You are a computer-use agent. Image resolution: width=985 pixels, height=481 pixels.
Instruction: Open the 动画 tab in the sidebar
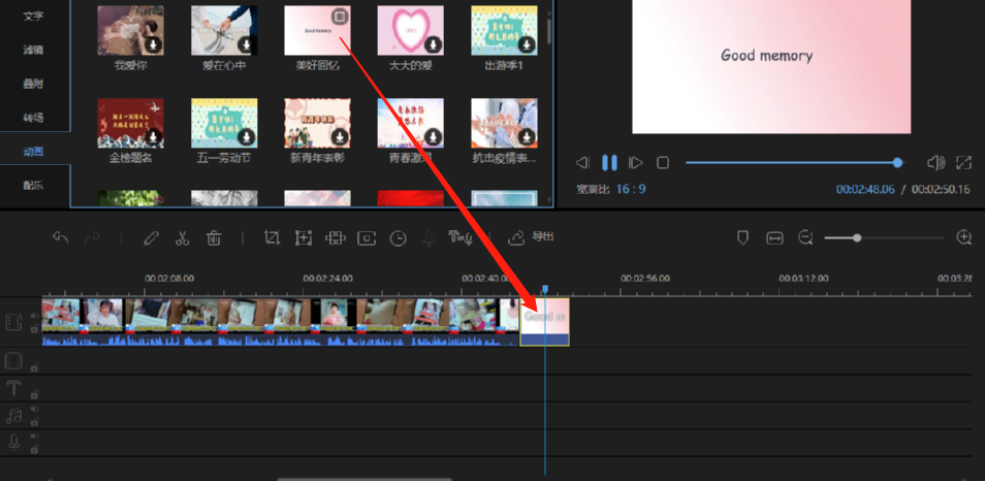[x=34, y=151]
